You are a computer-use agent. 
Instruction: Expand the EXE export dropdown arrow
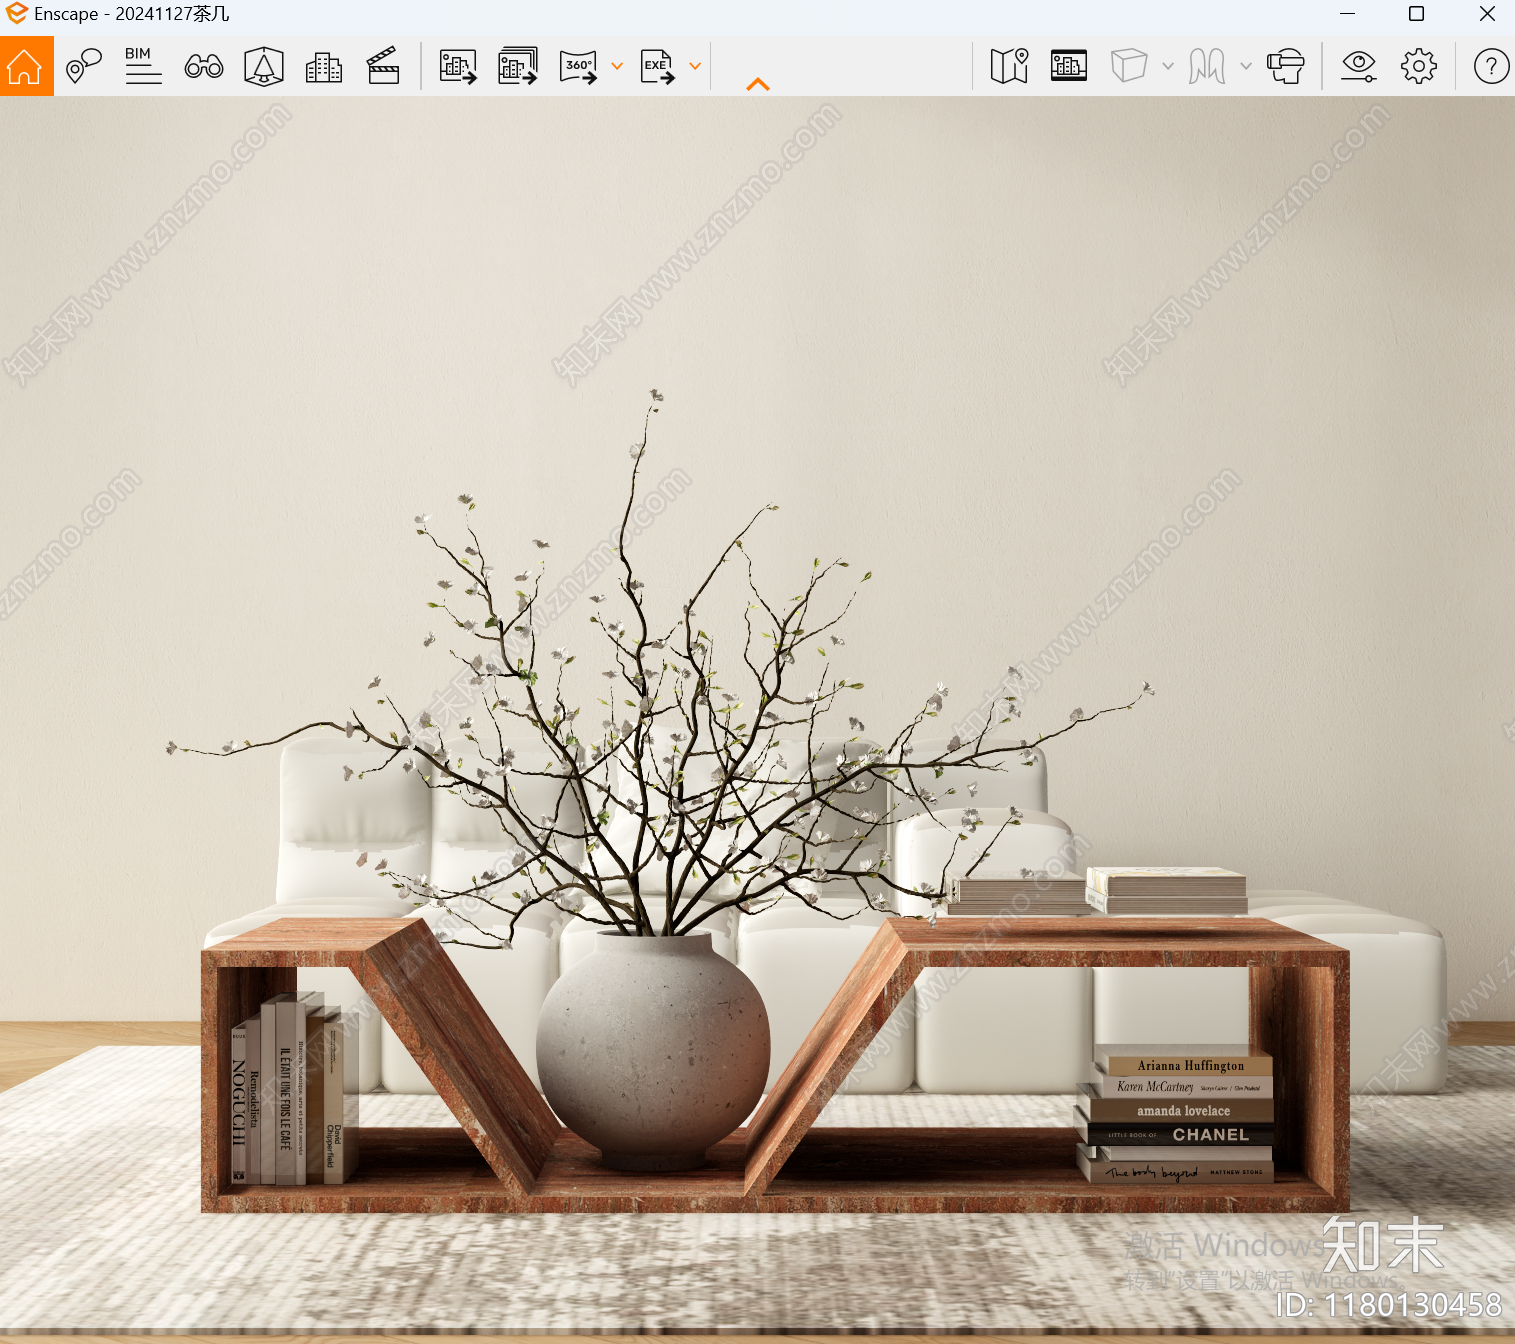pos(695,66)
